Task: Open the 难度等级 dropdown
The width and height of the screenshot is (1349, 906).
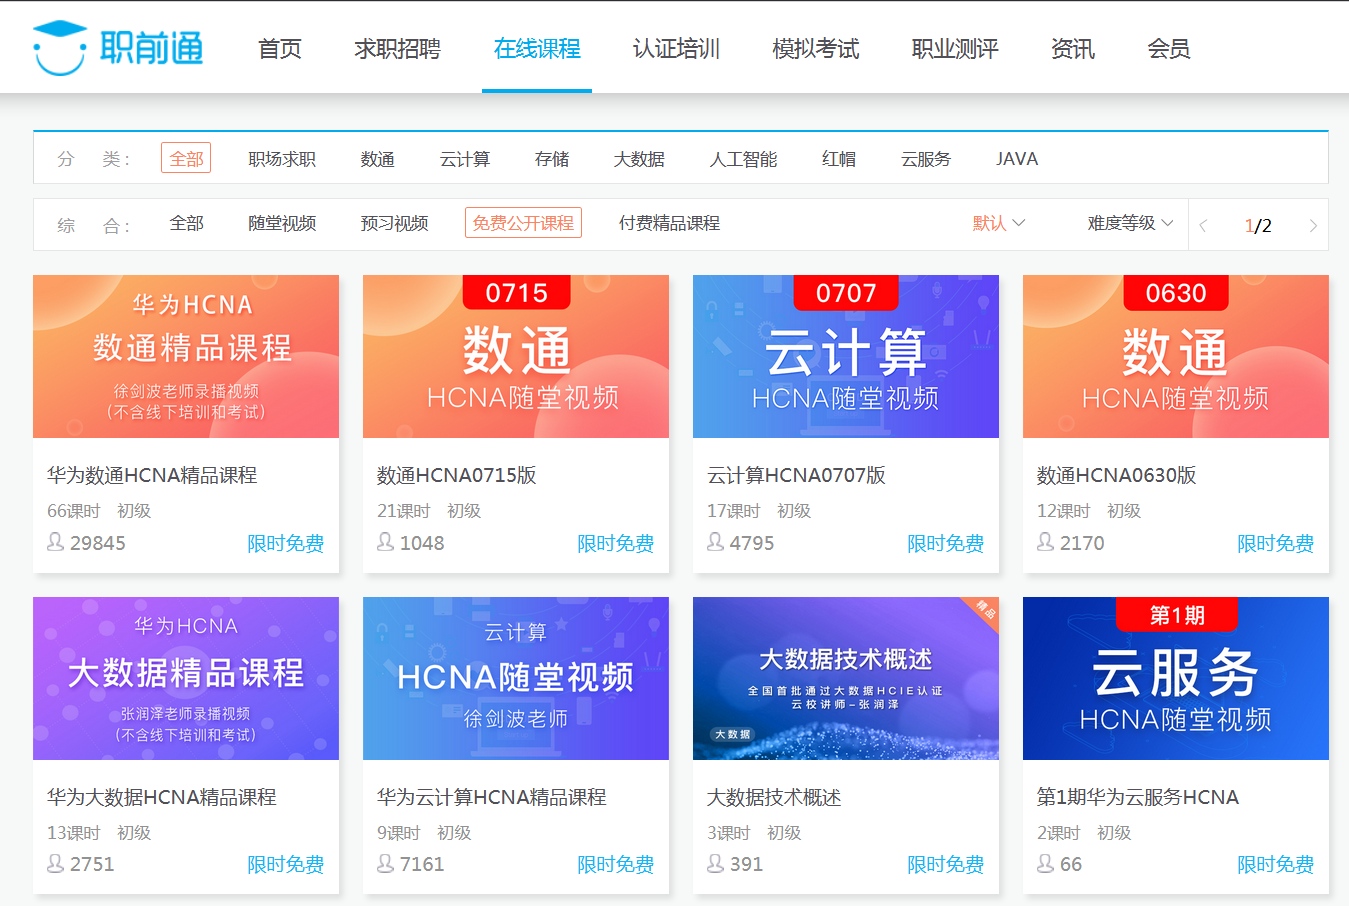Action: [x=1129, y=223]
